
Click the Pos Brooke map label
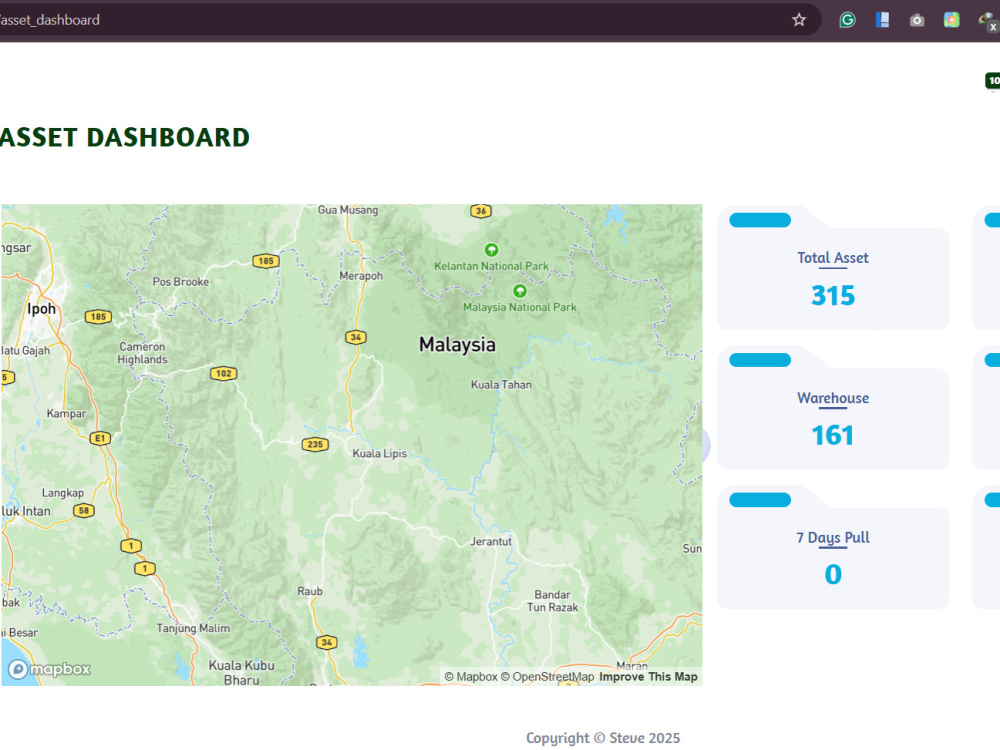click(180, 281)
